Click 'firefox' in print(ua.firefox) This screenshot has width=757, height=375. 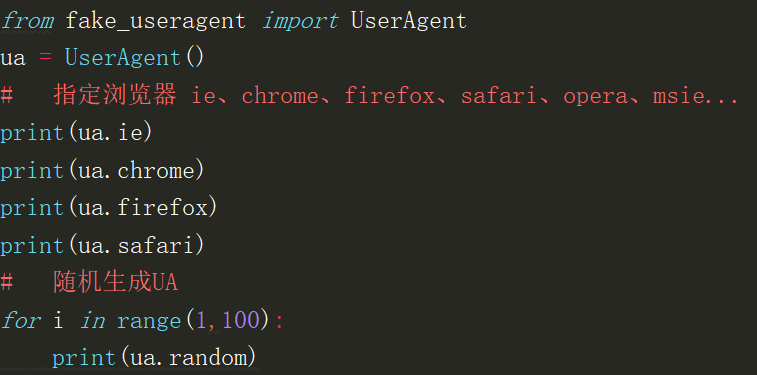tap(162, 208)
